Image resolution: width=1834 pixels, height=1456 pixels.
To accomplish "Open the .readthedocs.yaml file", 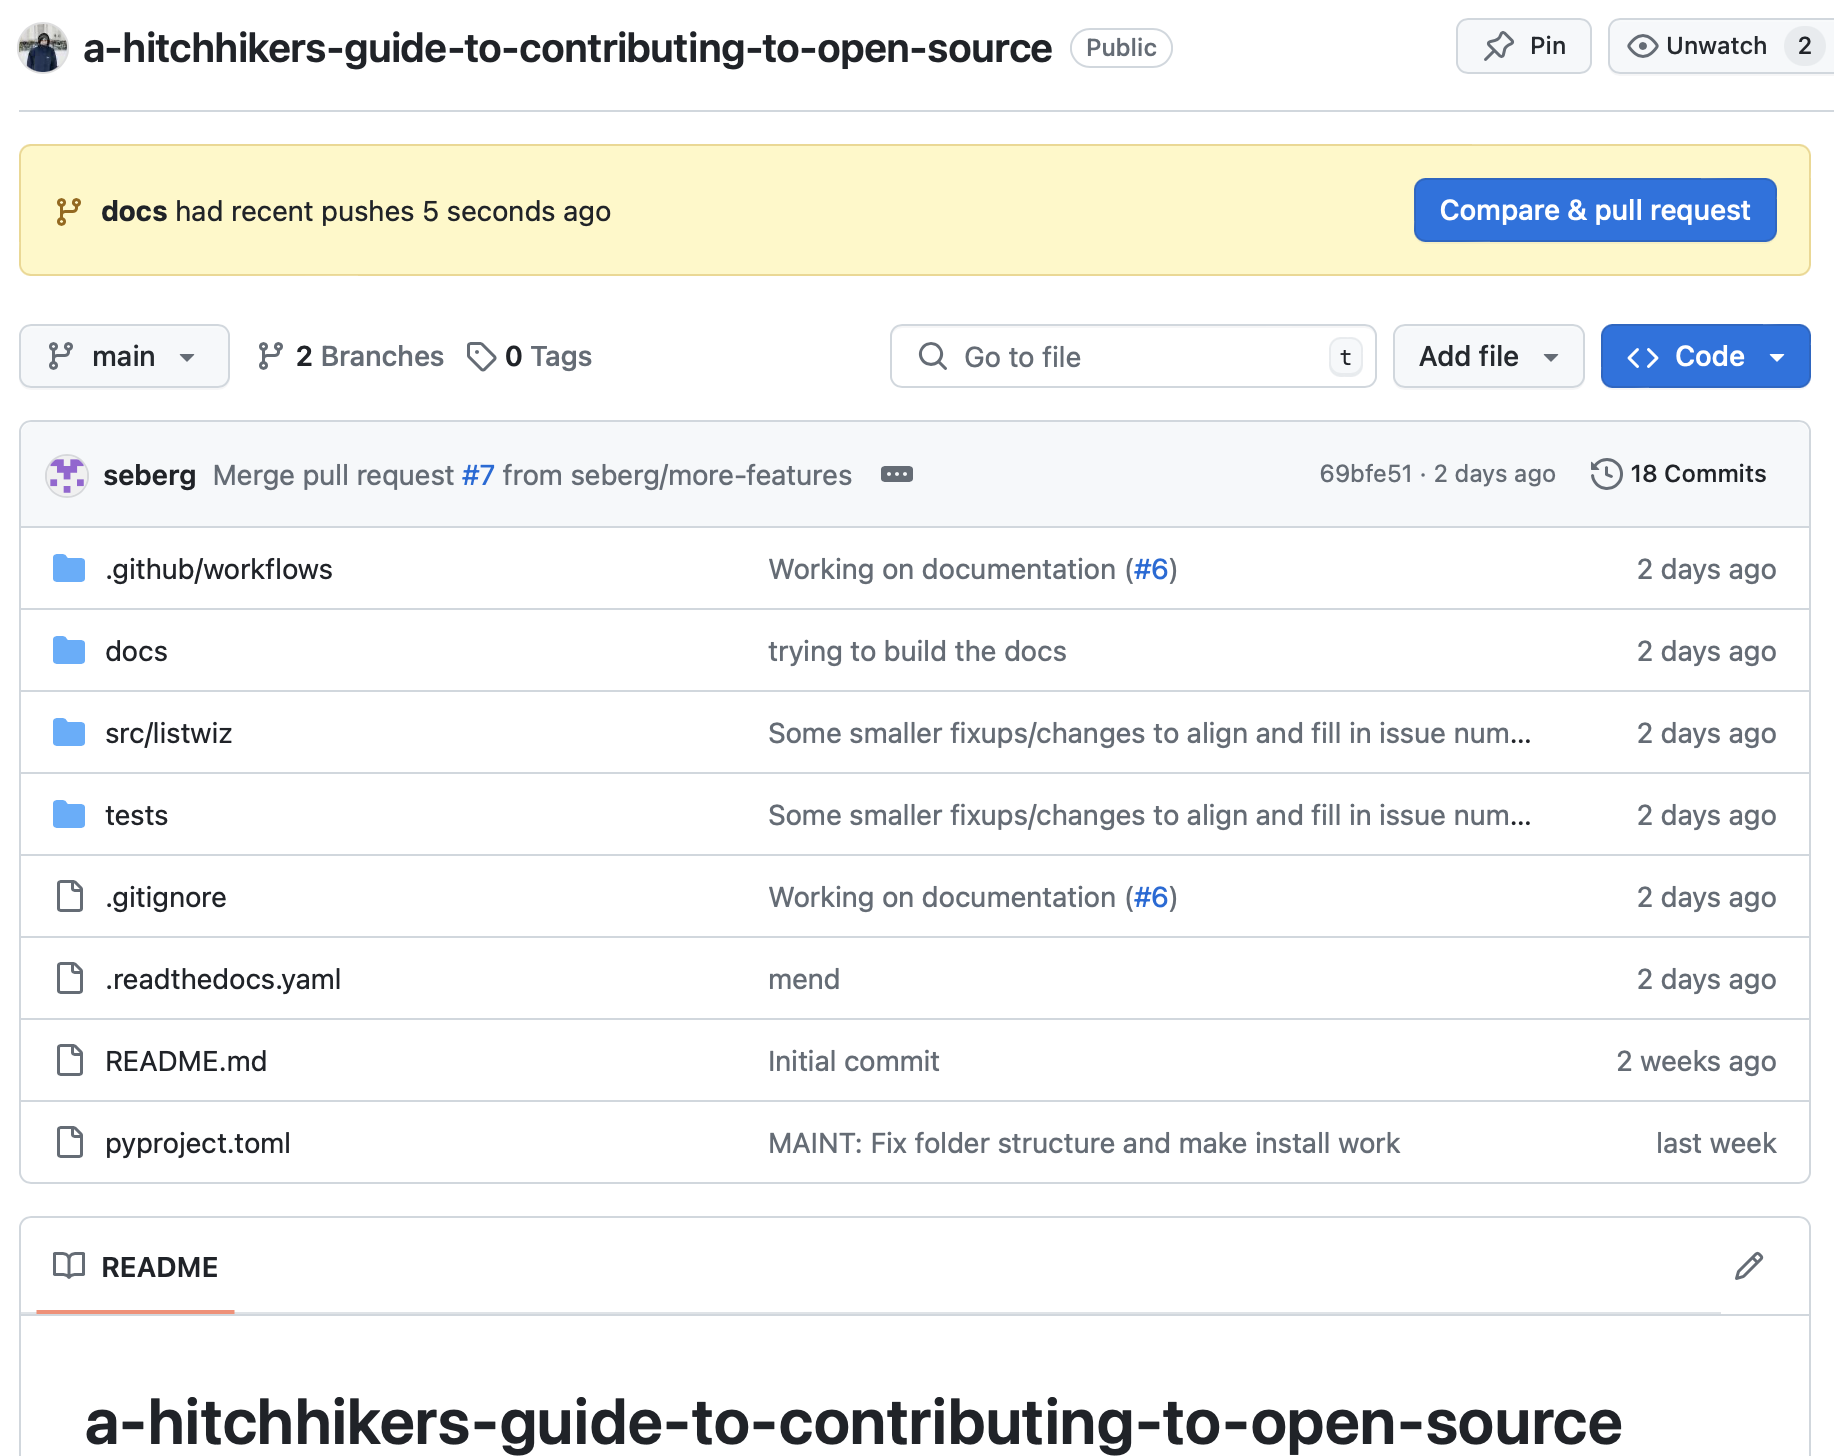I will (223, 979).
